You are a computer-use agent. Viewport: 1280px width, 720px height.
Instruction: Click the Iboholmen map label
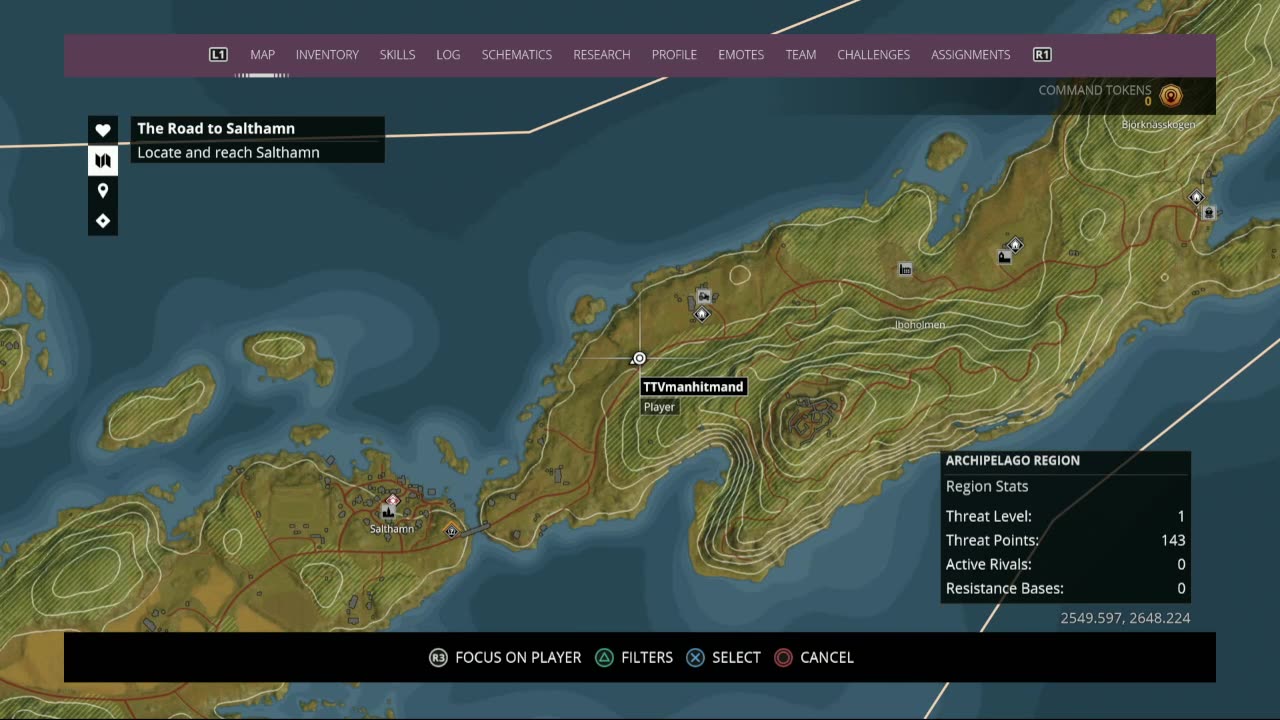coord(920,325)
